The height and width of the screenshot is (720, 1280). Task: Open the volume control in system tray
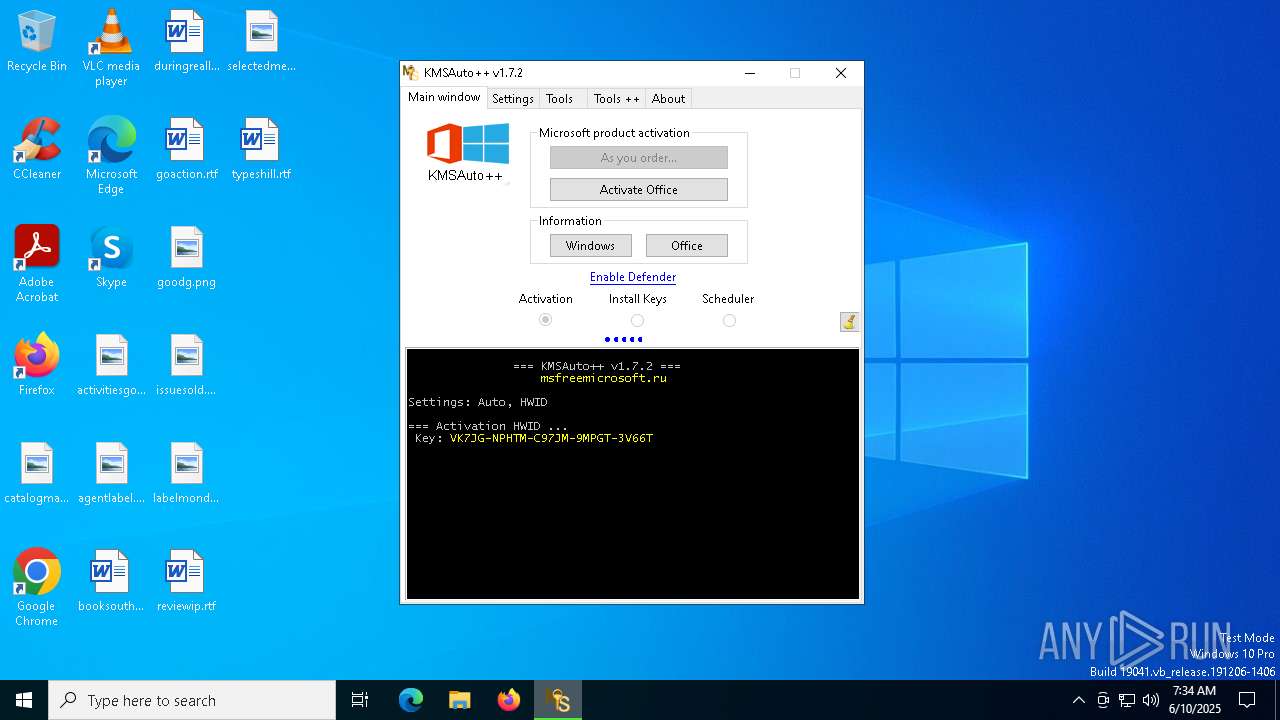(1151, 700)
